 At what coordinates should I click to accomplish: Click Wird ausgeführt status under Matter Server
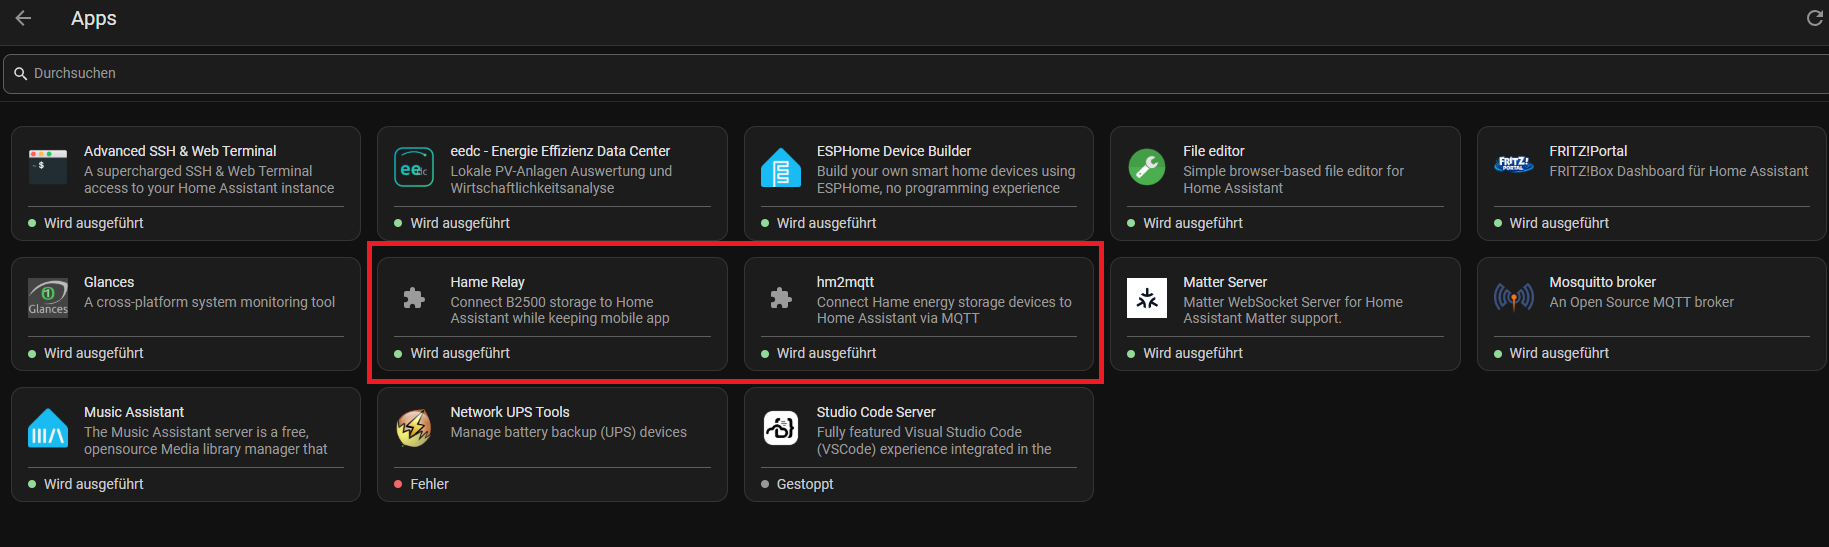1193,353
